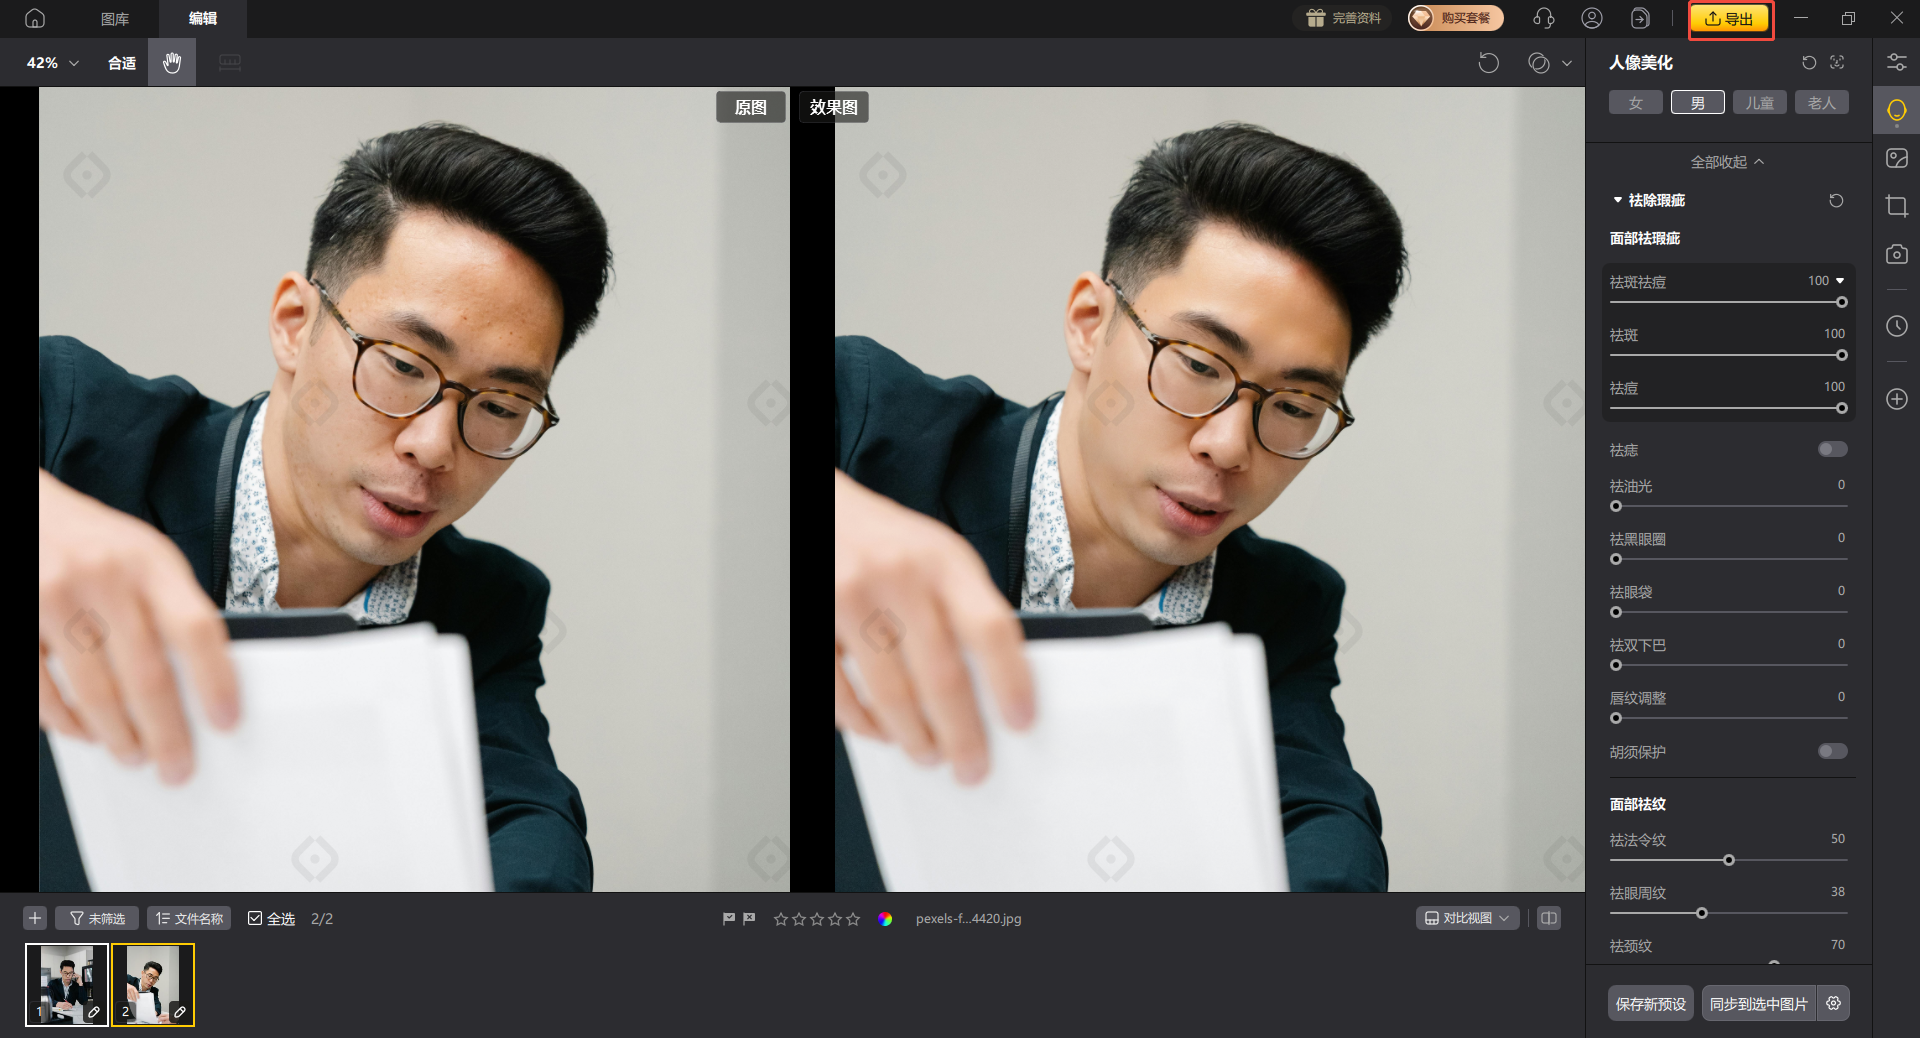Open the history (clock) icon in sidebar

(x=1896, y=326)
